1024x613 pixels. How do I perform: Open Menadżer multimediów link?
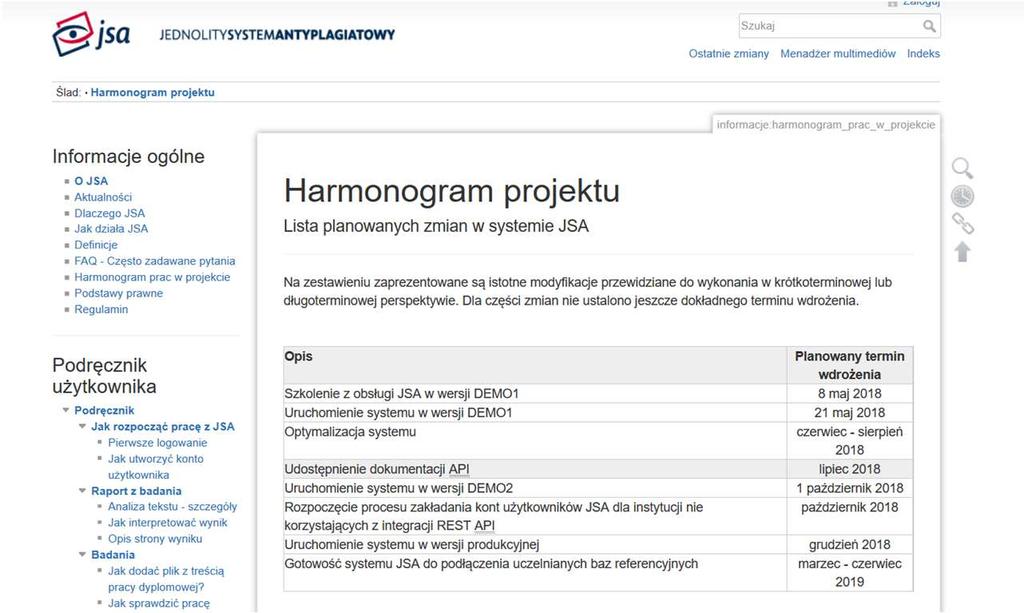point(838,54)
